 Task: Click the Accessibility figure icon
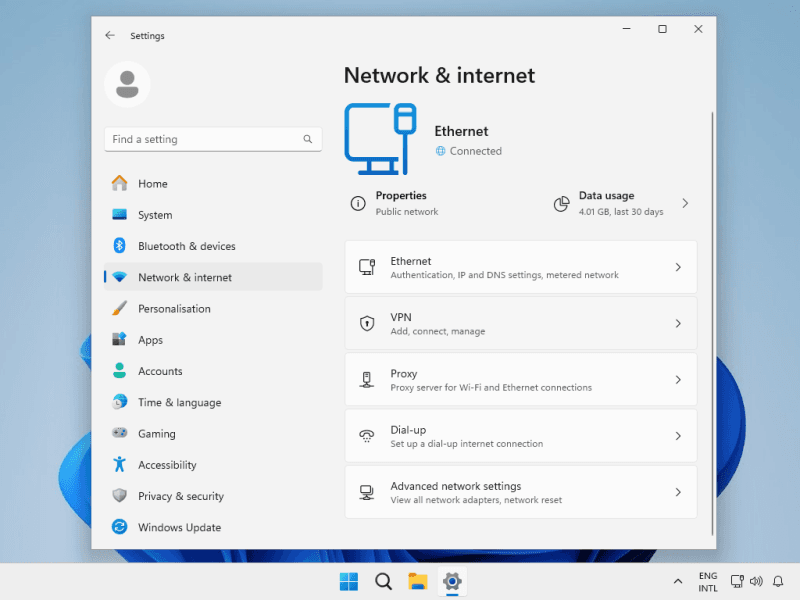point(119,465)
